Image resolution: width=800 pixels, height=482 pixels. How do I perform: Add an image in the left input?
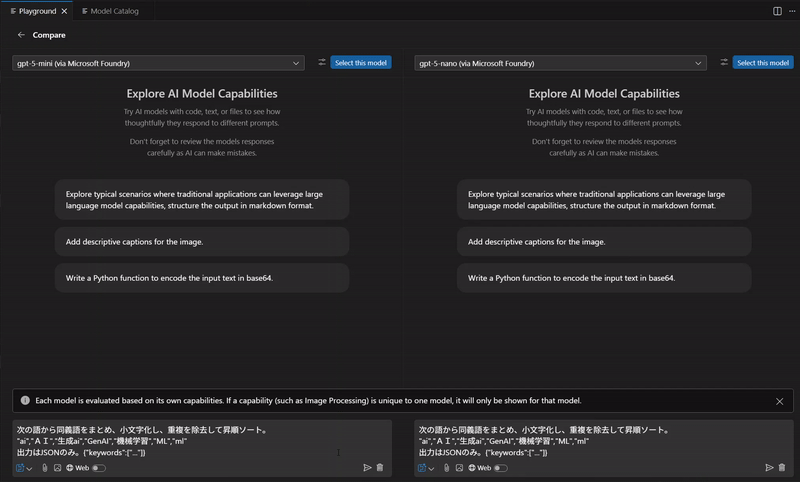click(x=57, y=468)
